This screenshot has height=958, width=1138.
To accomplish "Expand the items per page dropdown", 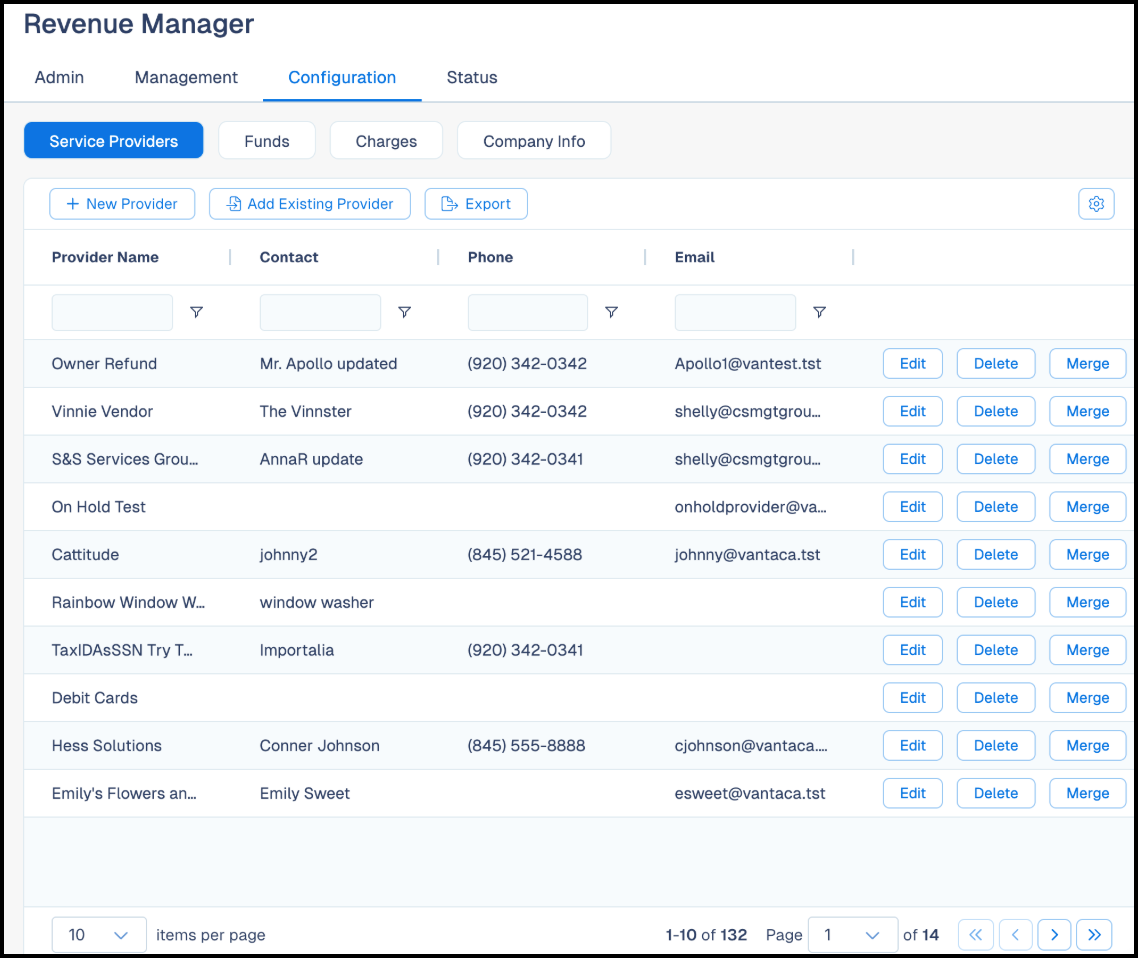I will click(99, 935).
